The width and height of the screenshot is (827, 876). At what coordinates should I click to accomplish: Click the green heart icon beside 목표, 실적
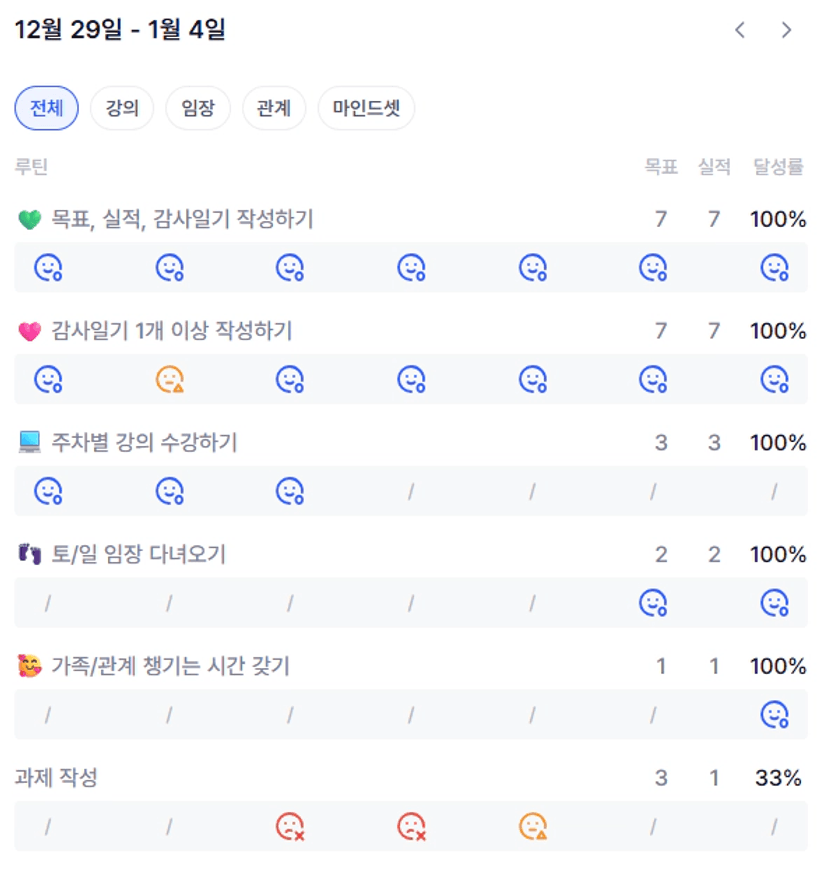(x=29, y=220)
